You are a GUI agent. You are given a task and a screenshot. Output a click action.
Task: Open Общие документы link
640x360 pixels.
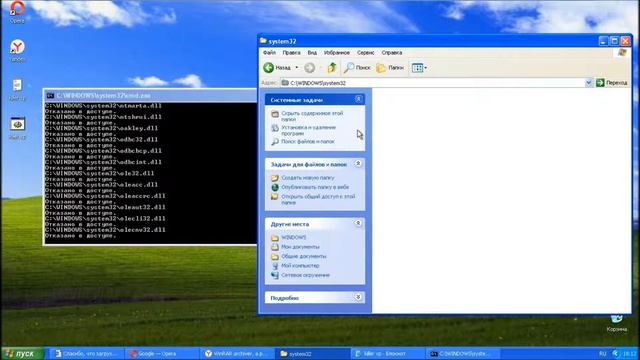304,256
